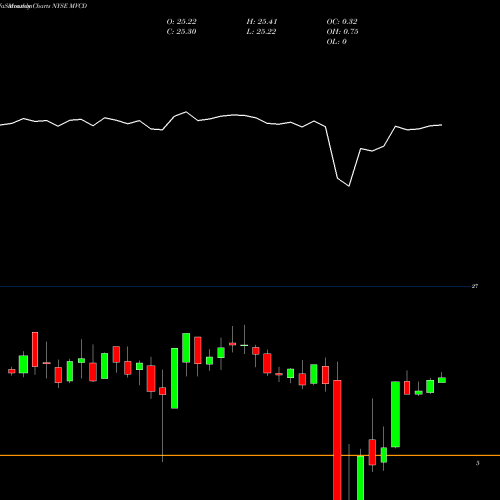Click the 'OH: 0.75' reading
The image size is (500, 500).
click(342, 32)
